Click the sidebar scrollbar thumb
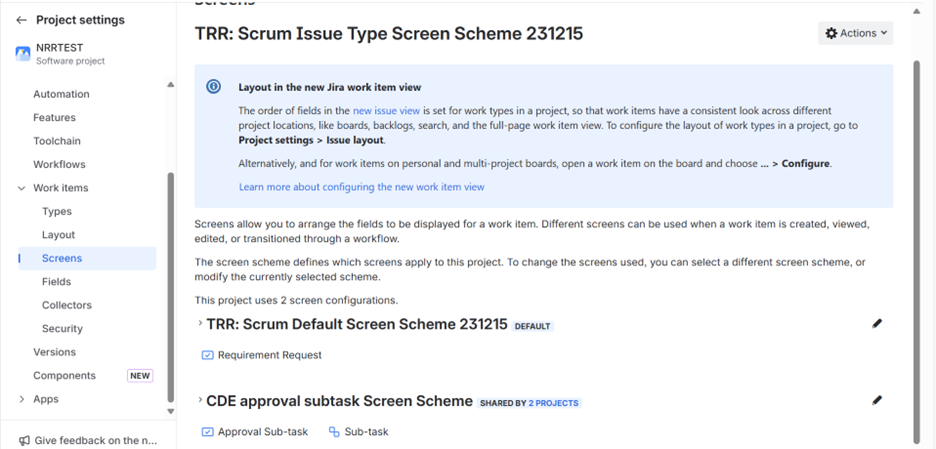The image size is (936, 449). [171, 287]
